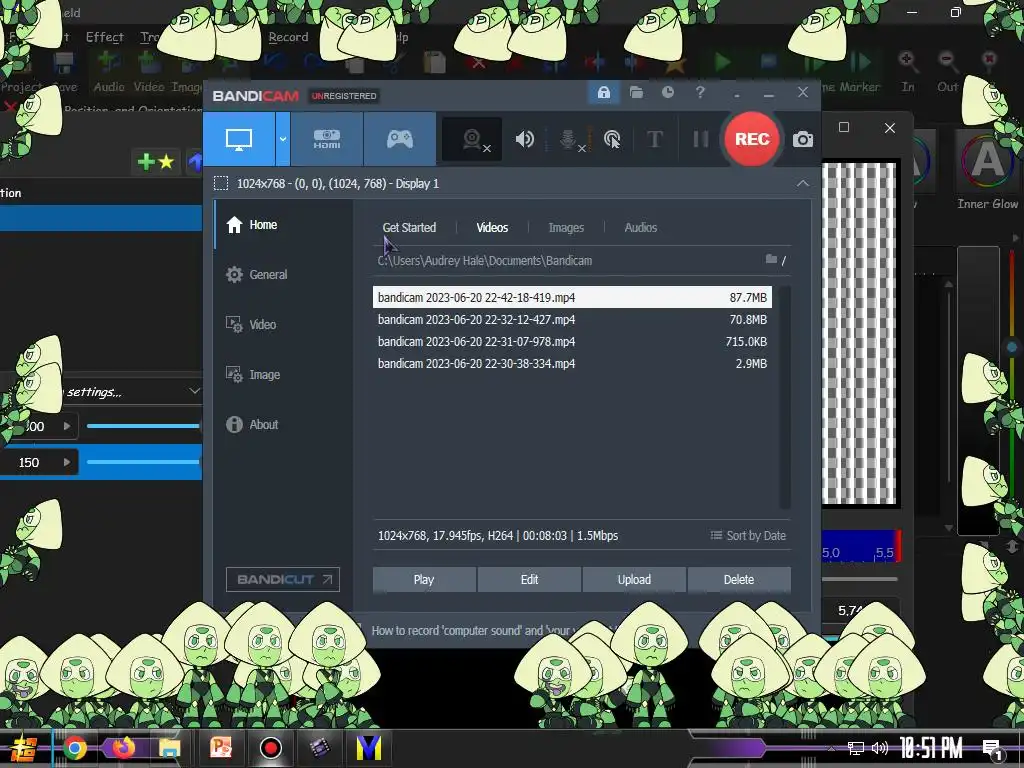Click folder icon beside output path
The width and height of the screenshot is (1024, 768).
[771, 260]
